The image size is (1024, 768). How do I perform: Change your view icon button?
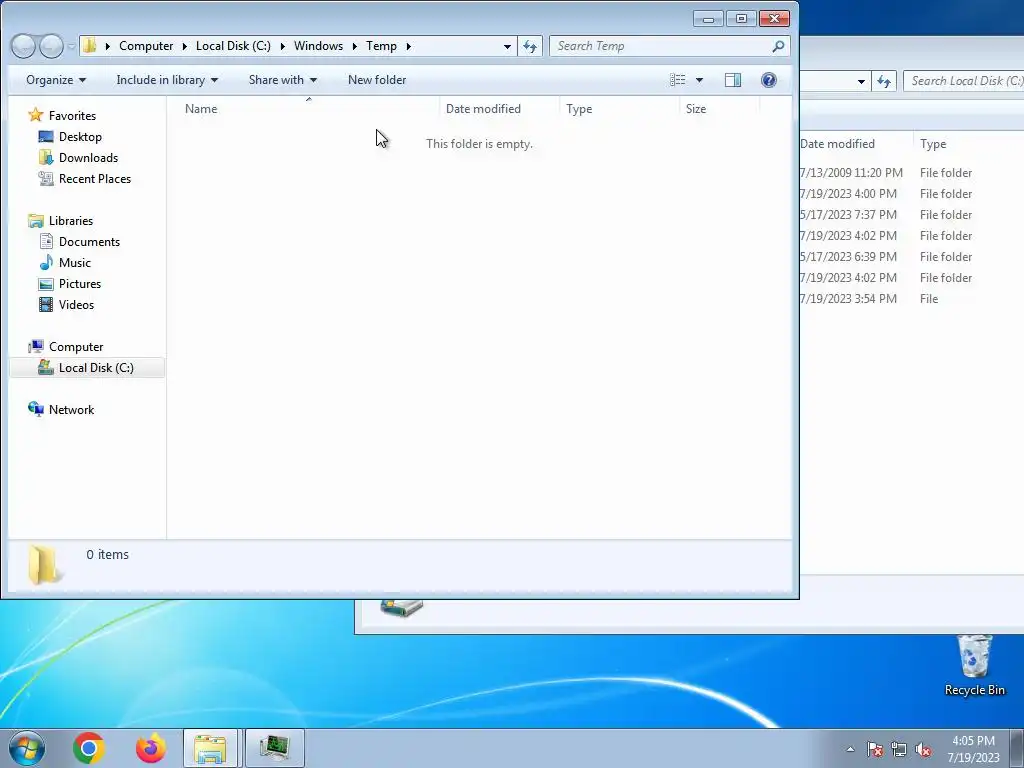[x=678, y=80]
